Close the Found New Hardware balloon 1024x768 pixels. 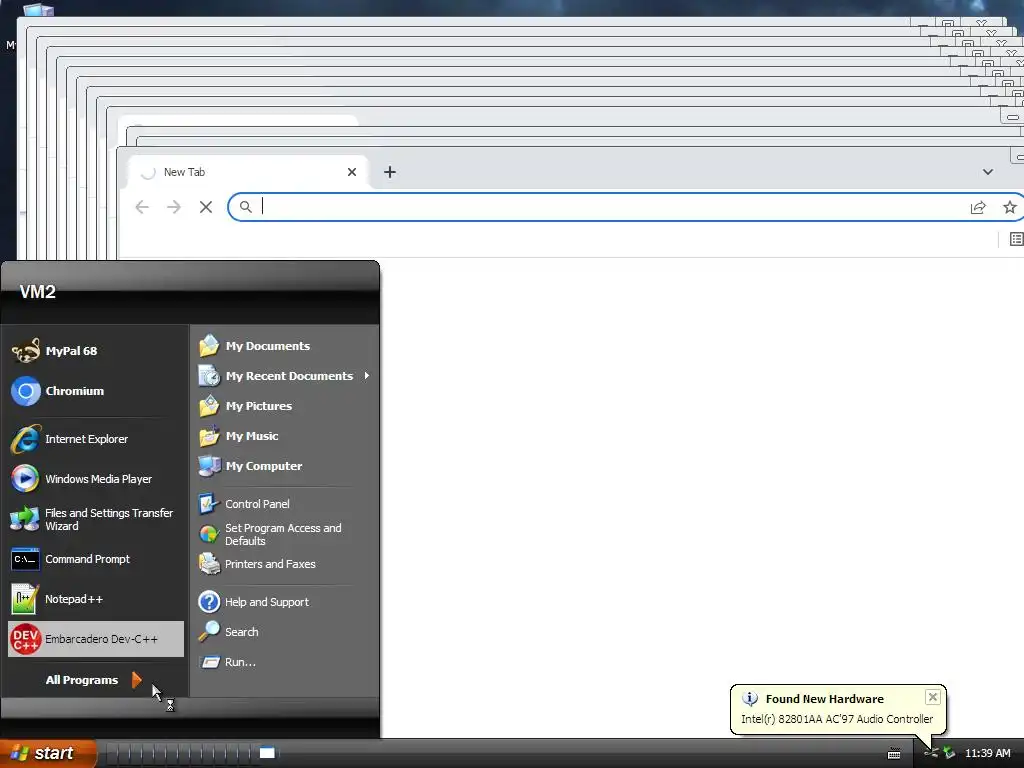tap(933, 697)
